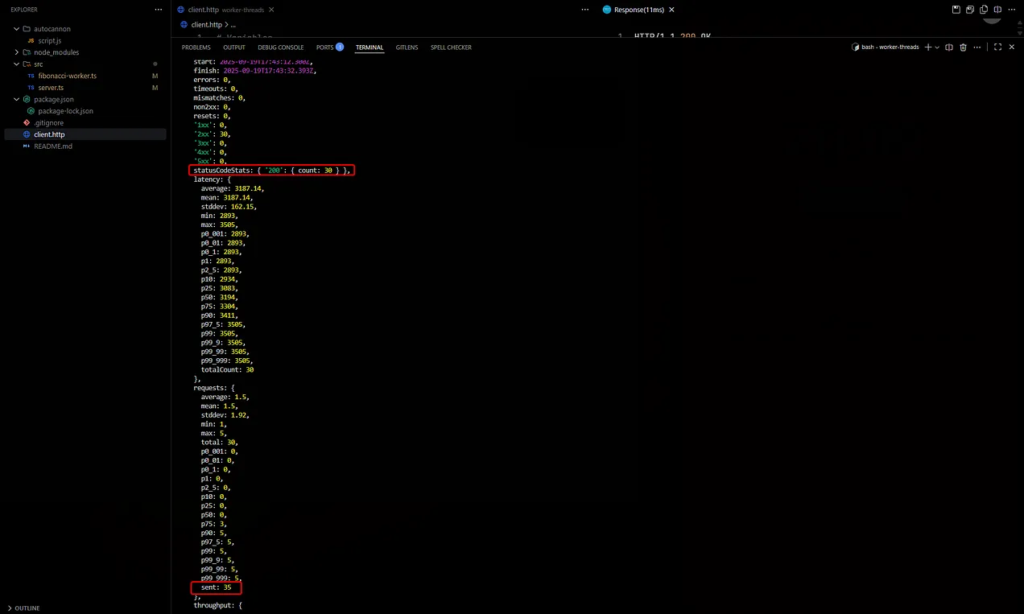This screenshot has height=614, width=1024.
Task: Click the new terminal plus icon
Action: (x=927, y=47)
